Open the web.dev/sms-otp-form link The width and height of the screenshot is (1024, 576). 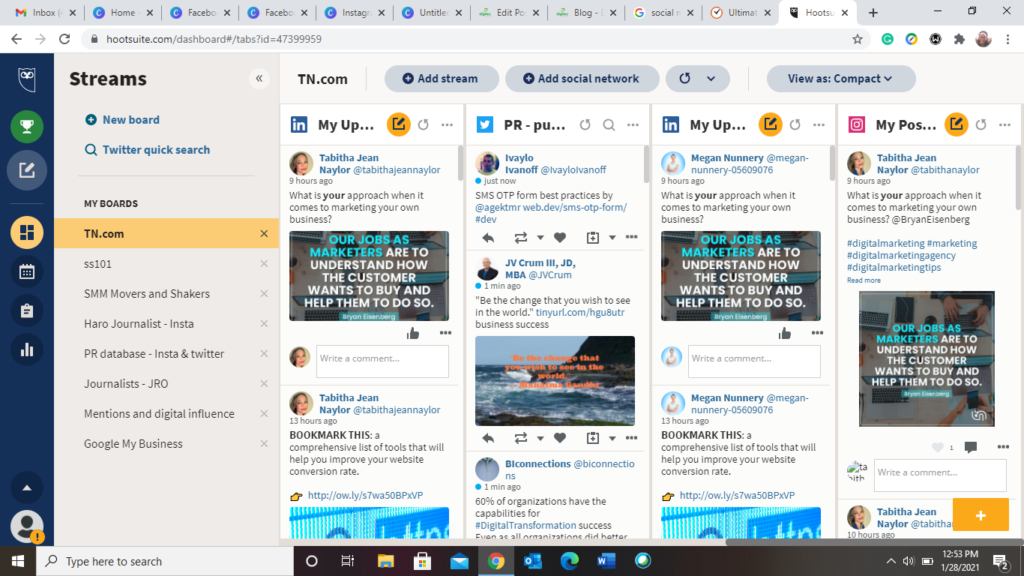[x=575, y=207]
